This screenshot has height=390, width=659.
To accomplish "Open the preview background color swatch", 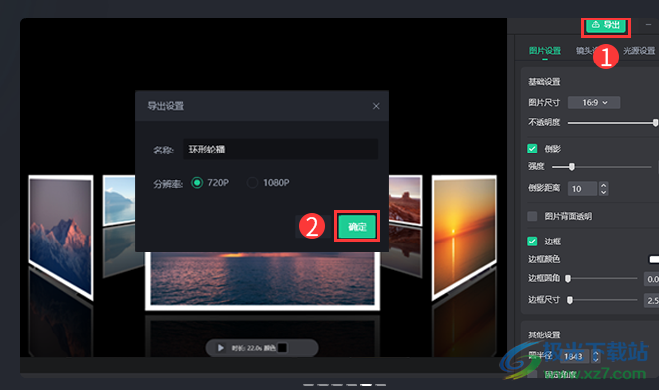I will [x=282, y=348].
